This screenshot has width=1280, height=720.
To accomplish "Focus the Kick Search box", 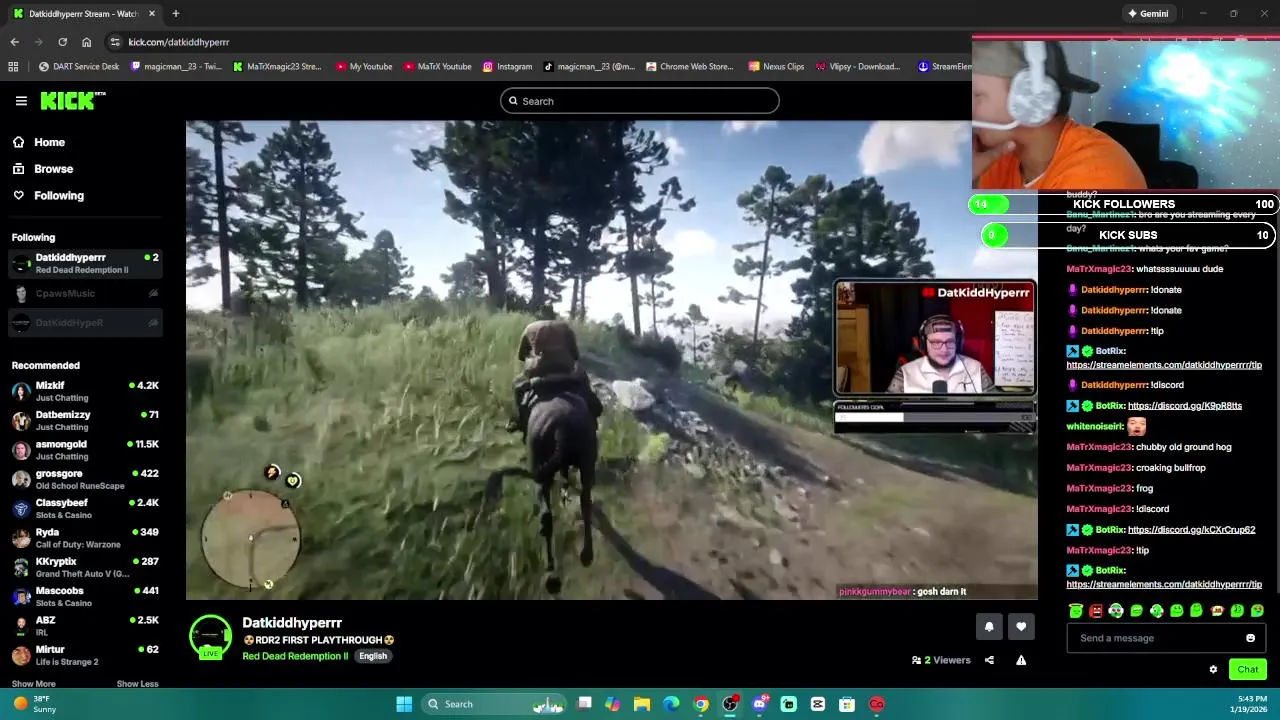I will 640,101.
